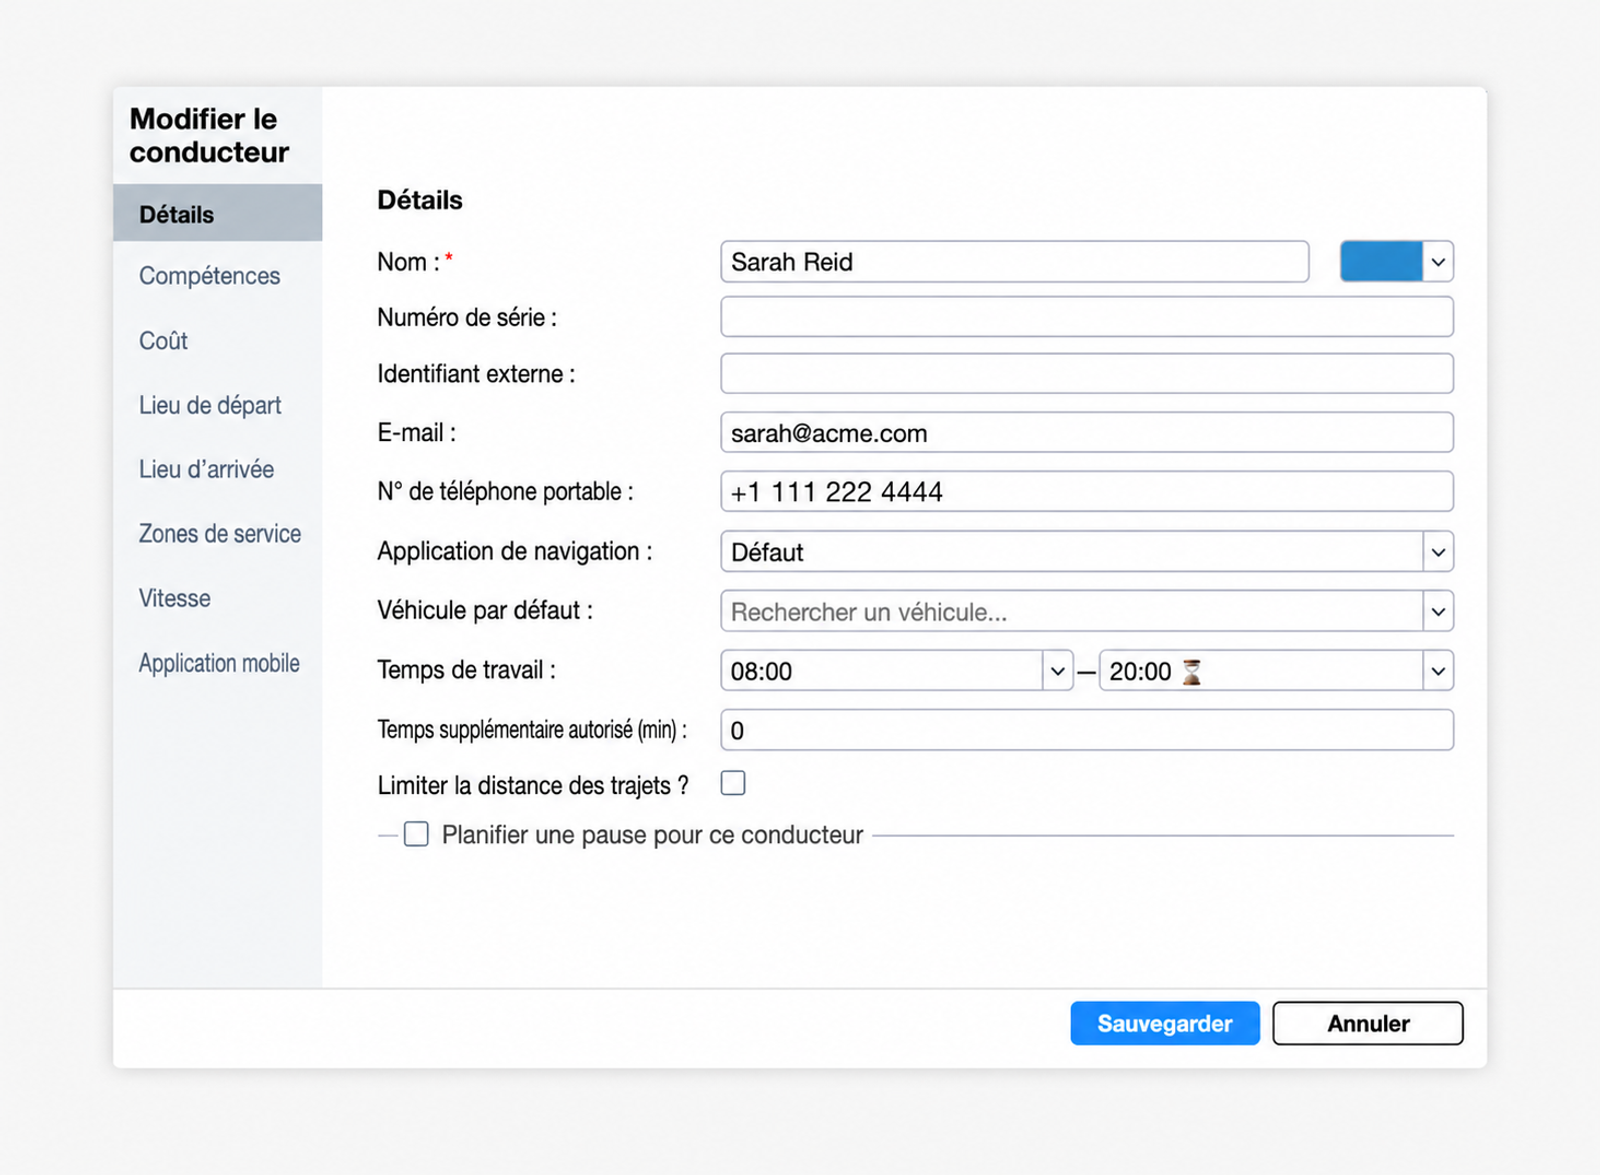Focus the Temps supplémentaire autorisé field

[x=1087, y=730]
